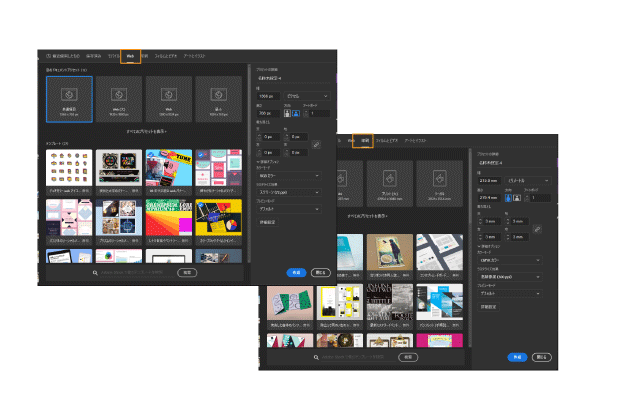Open the RGB color mode dropdown
The width and height of the screenshot is (620, 420).
pos(289,176)
